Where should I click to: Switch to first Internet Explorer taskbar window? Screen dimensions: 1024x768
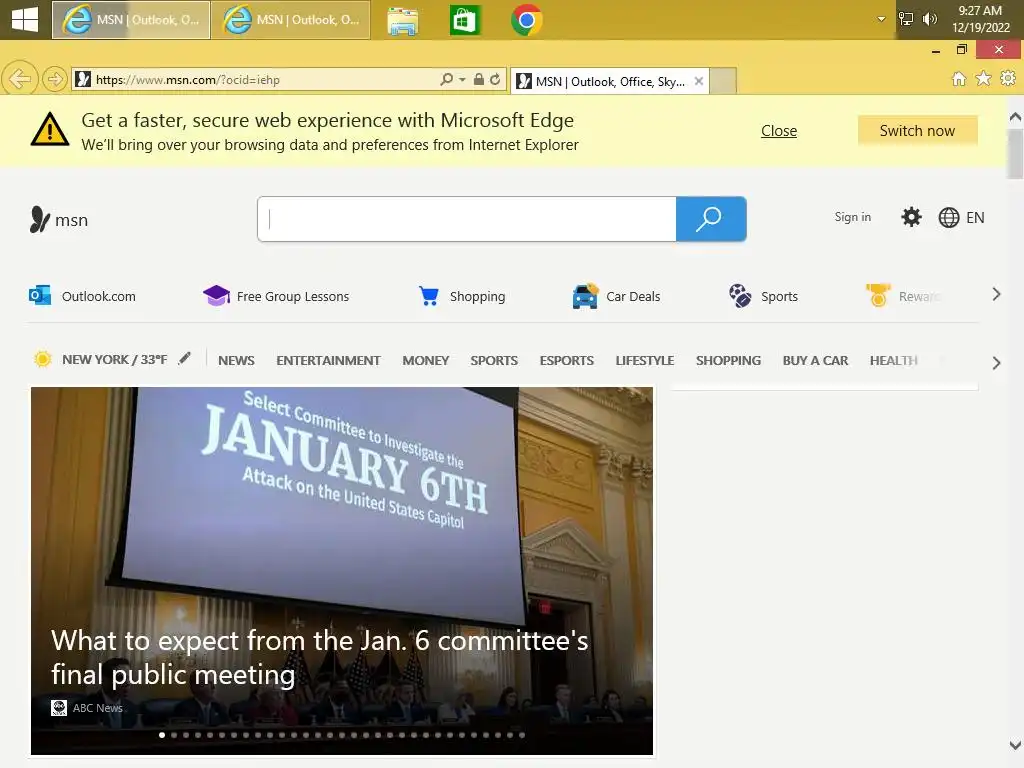point(131,20)
